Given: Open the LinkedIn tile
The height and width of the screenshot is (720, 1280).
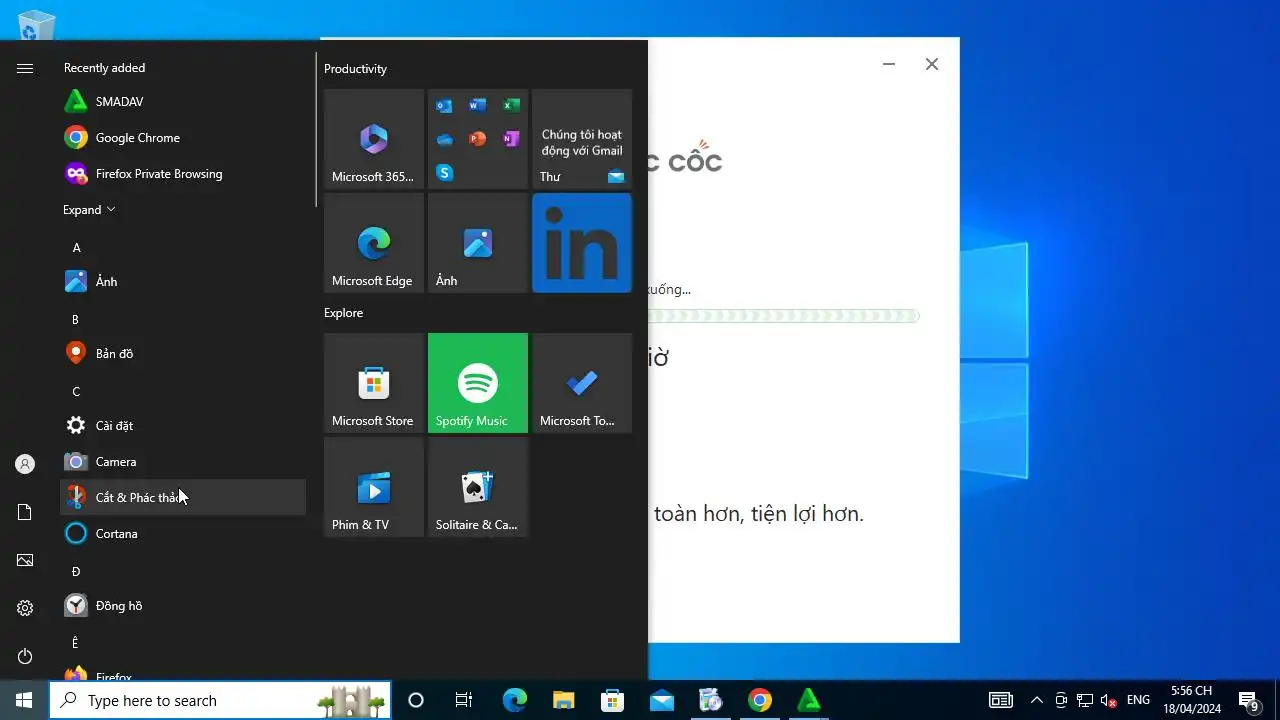Looking at the screenshot, I should (582, 243).
